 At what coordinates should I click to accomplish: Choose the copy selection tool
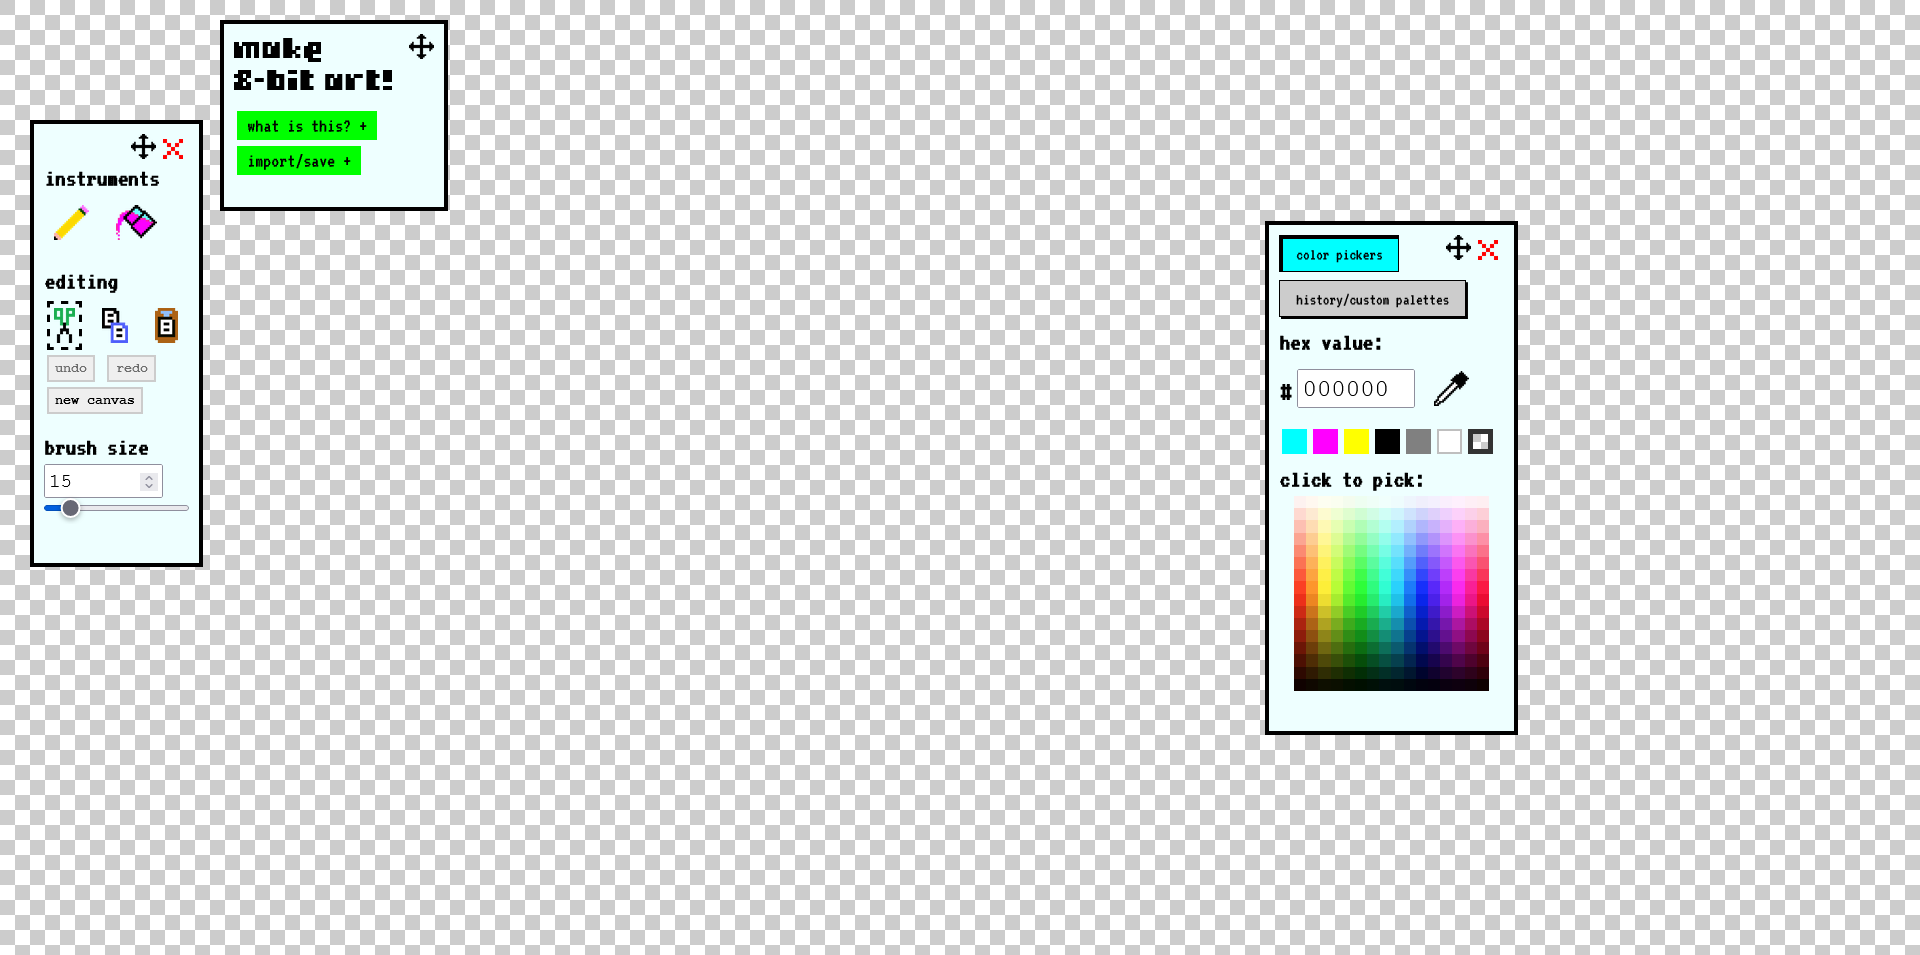pos(115,325)
